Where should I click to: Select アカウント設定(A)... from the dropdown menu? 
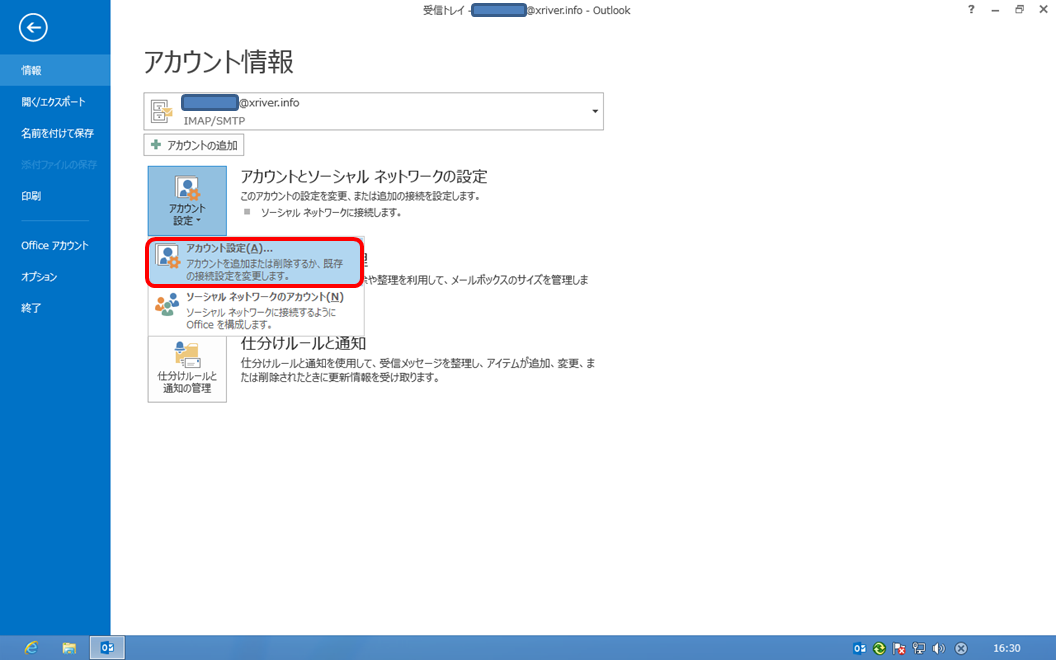(x=254, y=261)
